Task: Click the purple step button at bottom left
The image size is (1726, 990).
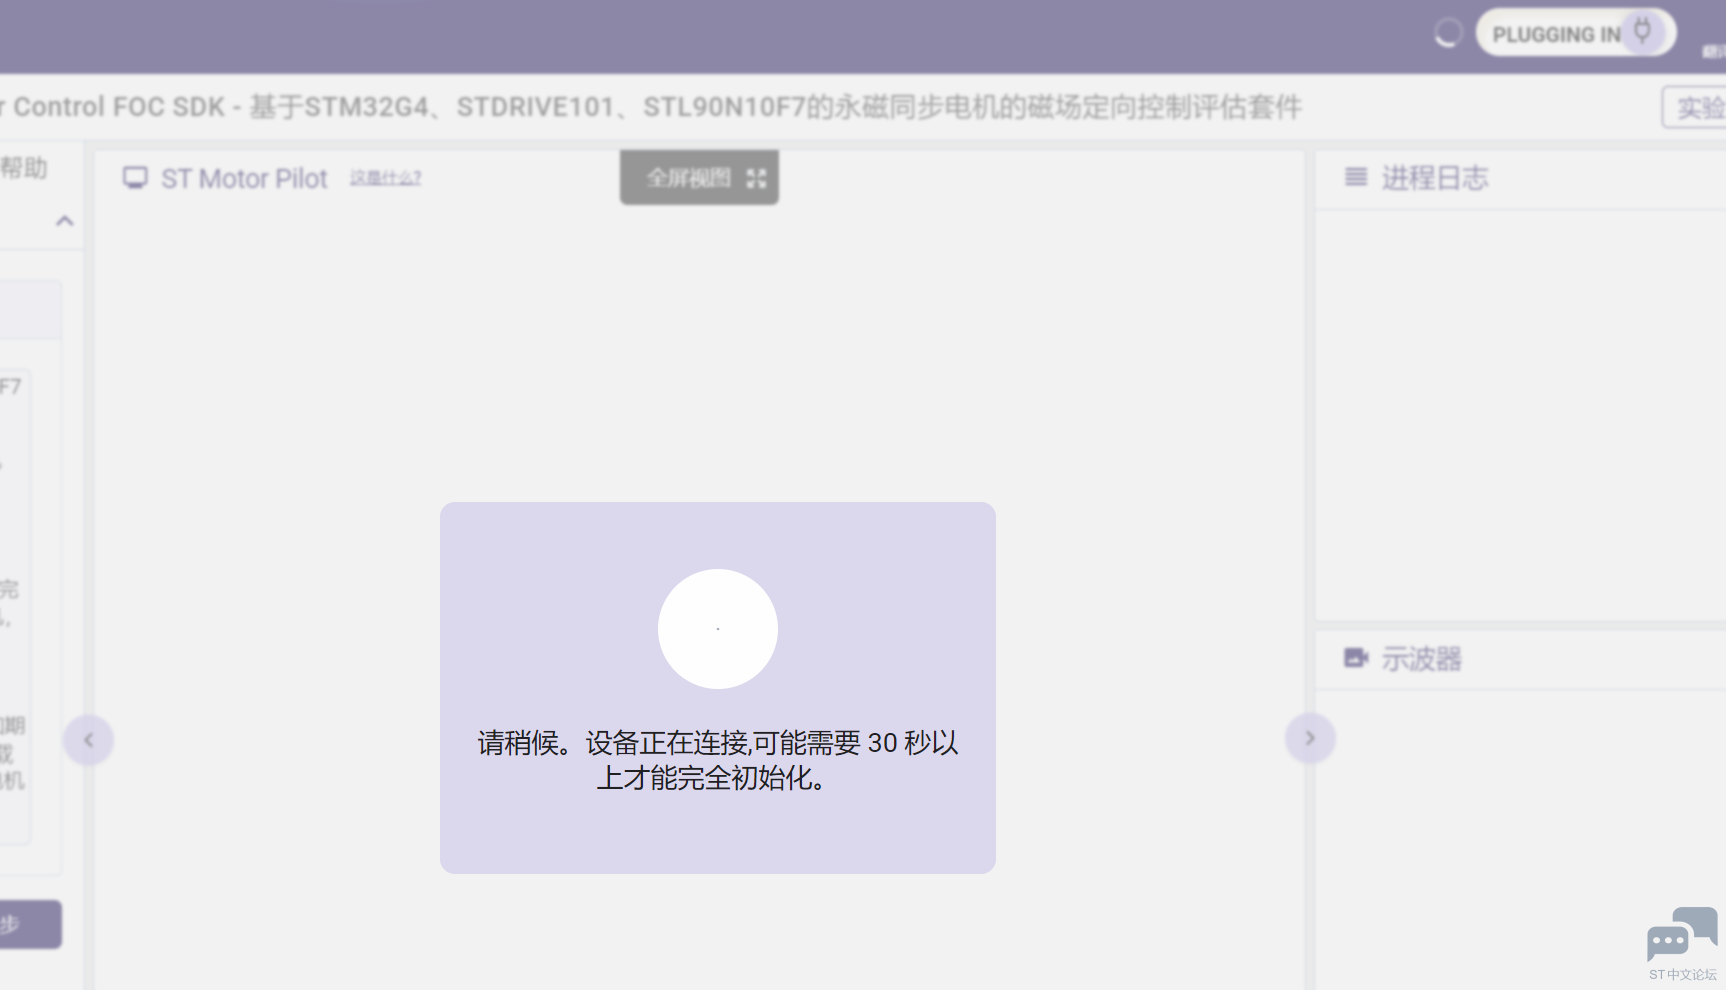Action: pos(28,924)
